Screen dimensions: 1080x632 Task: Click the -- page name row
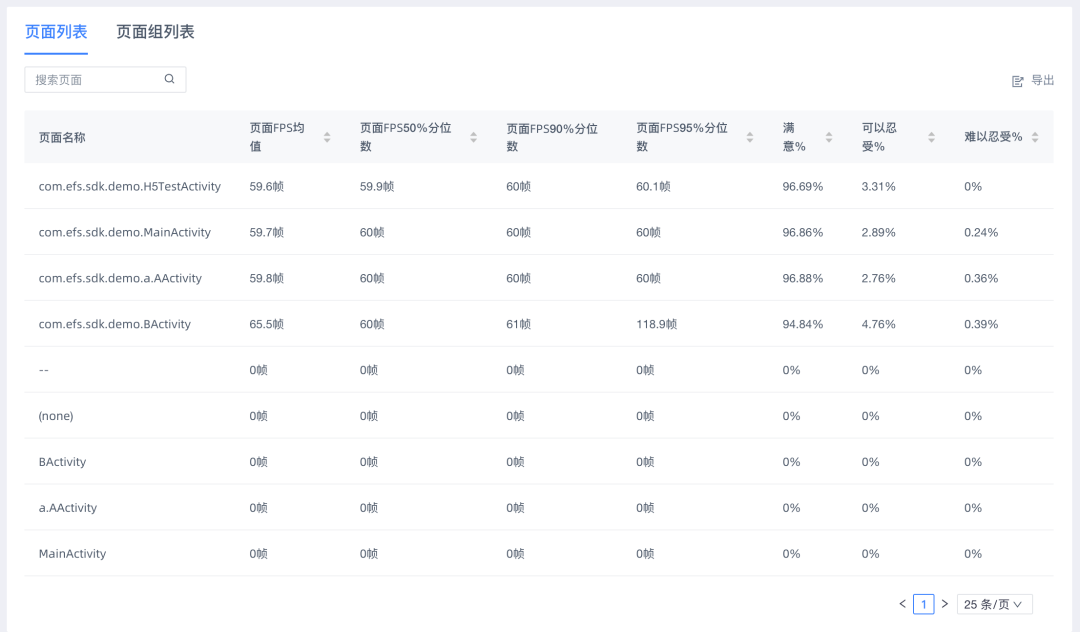(x=539, y=370)
